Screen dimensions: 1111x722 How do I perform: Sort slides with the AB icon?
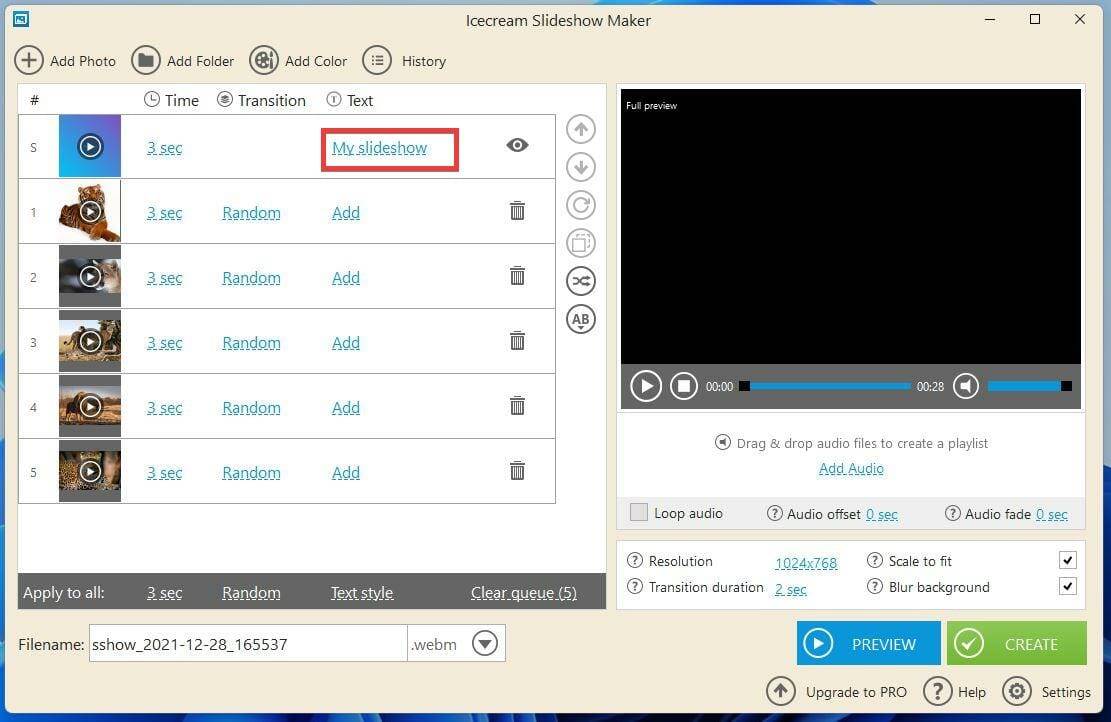(x=581, y=319)
